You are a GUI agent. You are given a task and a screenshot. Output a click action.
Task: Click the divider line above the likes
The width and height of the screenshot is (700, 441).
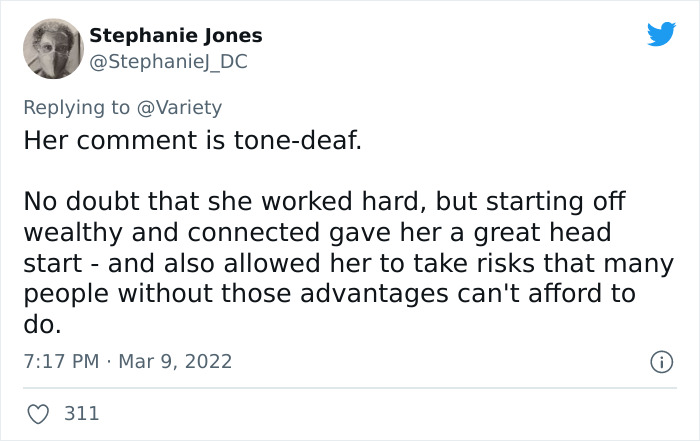click(x=350, y=388)
